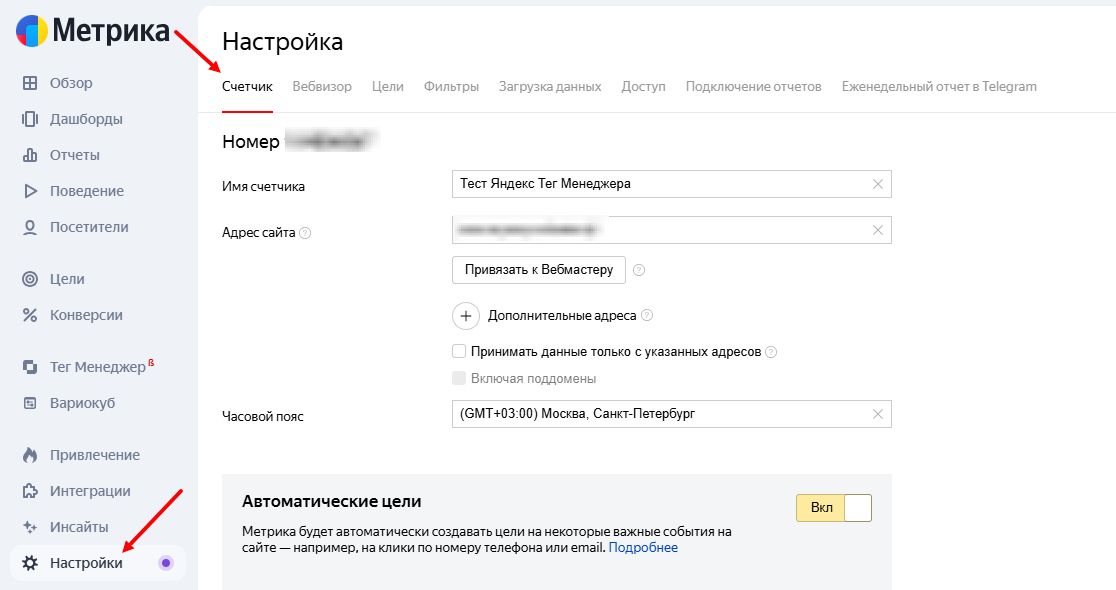Clear the Имя счетчика field with X
The height and width of the screenshot is (590, 1116).
click(x=878, y=184)
